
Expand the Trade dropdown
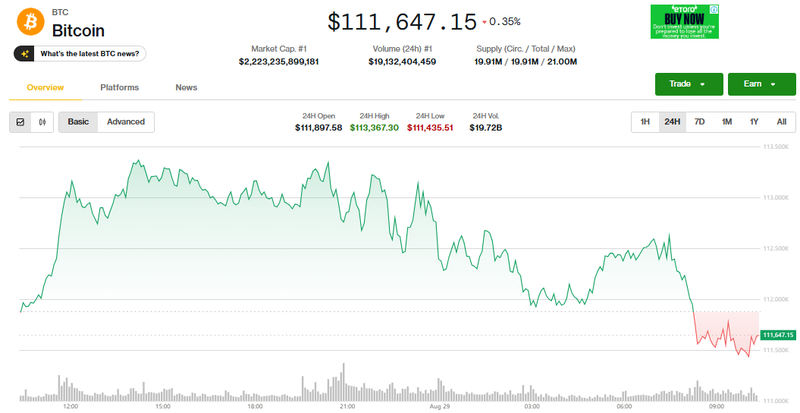(x=688, y=84)
